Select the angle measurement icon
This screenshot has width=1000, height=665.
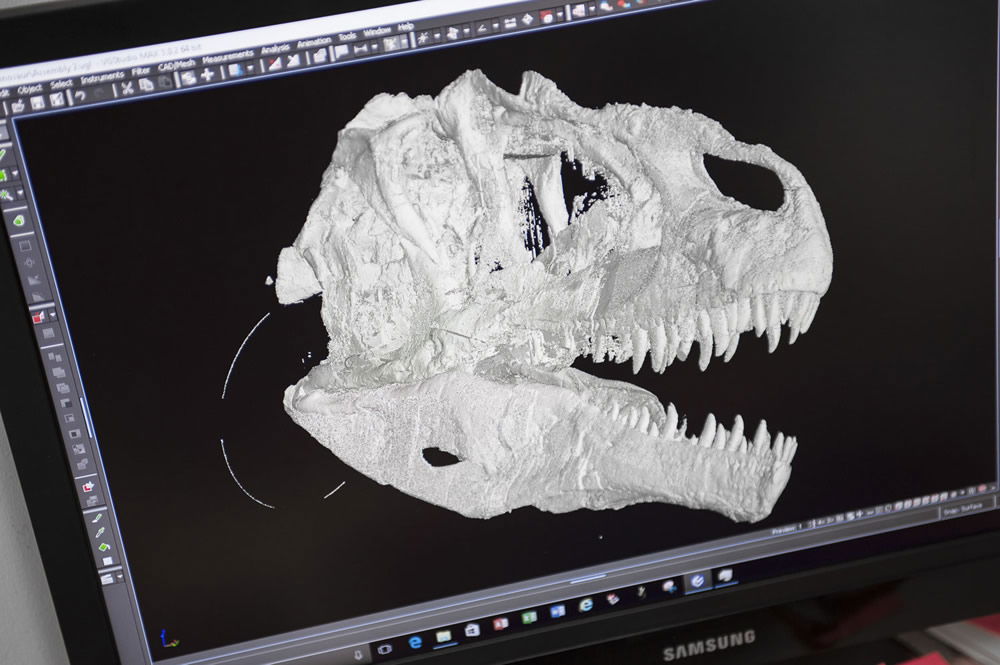click(x=482, y=29)
